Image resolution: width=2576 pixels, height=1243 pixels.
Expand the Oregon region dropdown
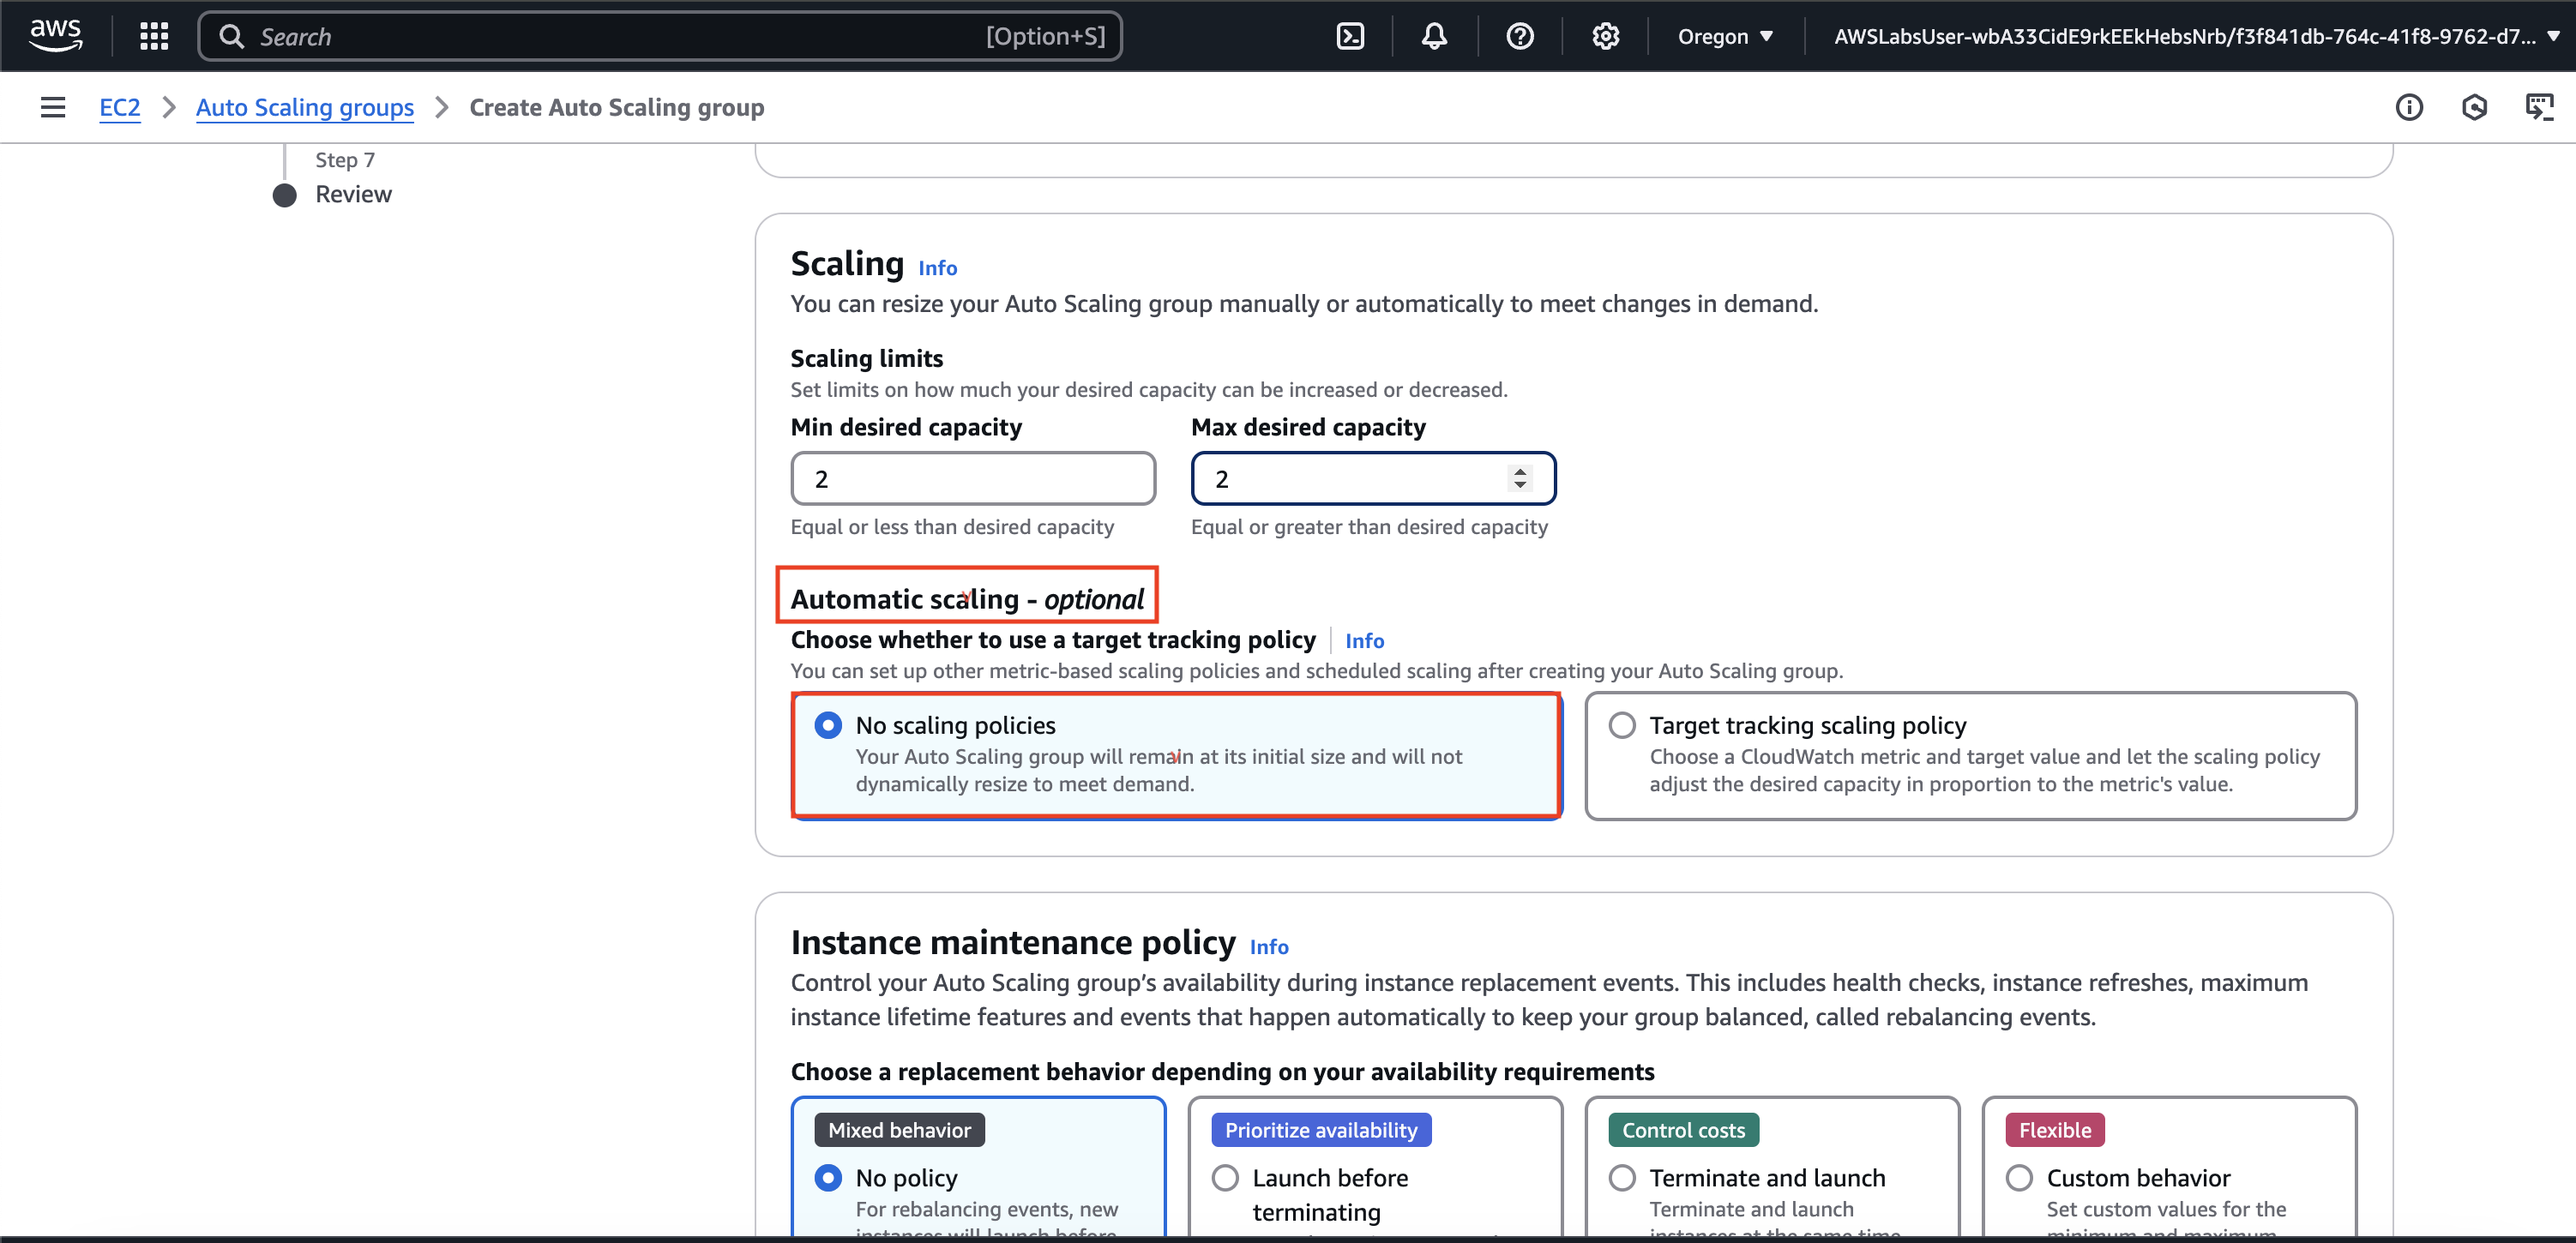point(1725,36)
